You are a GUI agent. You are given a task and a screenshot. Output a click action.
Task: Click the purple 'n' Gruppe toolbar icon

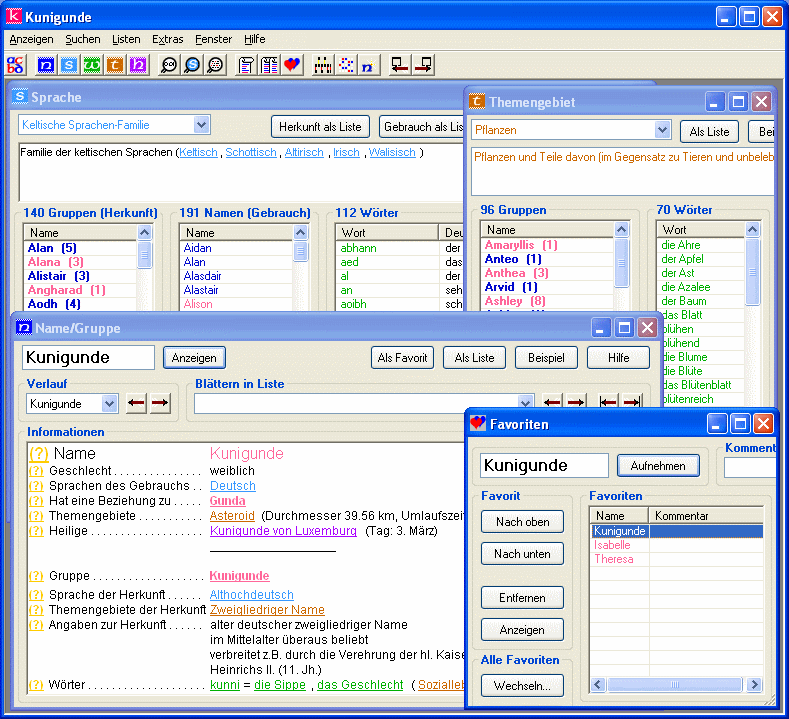(138, 66)
